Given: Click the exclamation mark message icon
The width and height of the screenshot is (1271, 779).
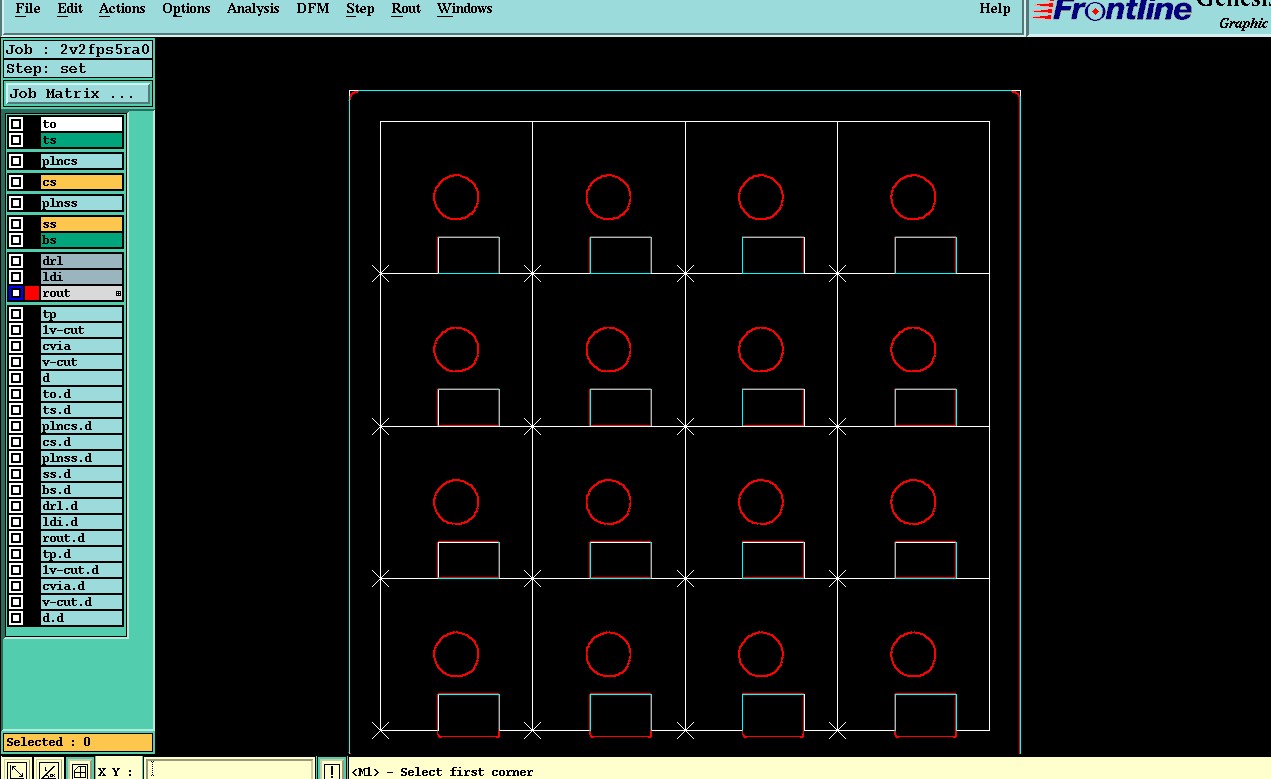Looking at the screenshot, I should (x=332, y=770).
